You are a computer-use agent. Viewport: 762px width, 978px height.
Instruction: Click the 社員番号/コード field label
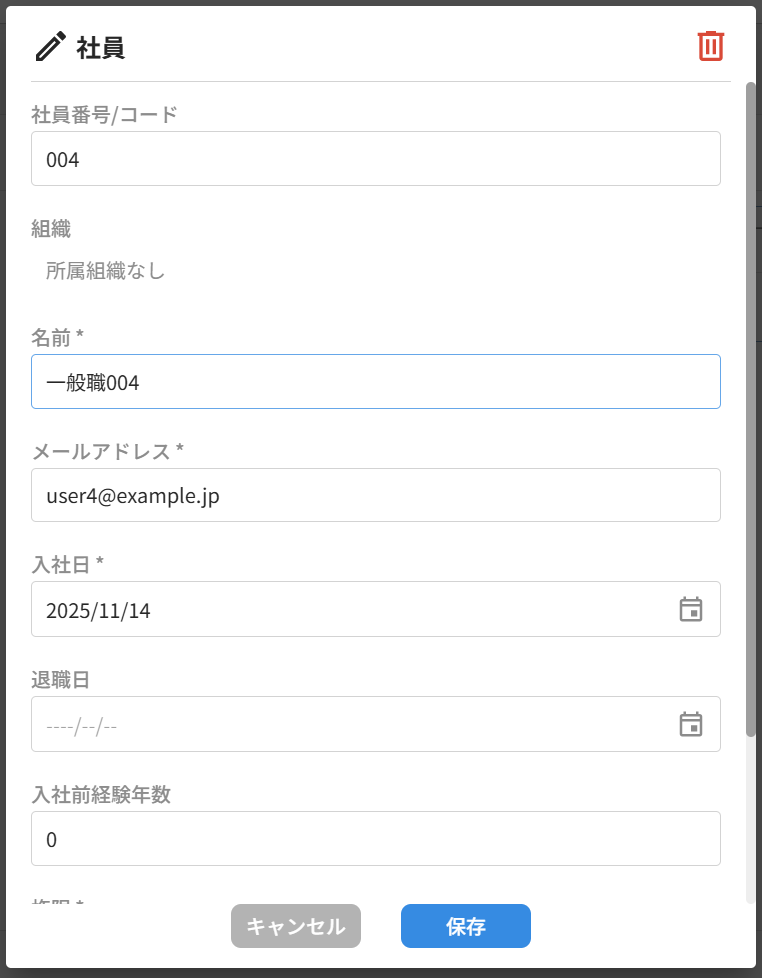tap(102, 115)
